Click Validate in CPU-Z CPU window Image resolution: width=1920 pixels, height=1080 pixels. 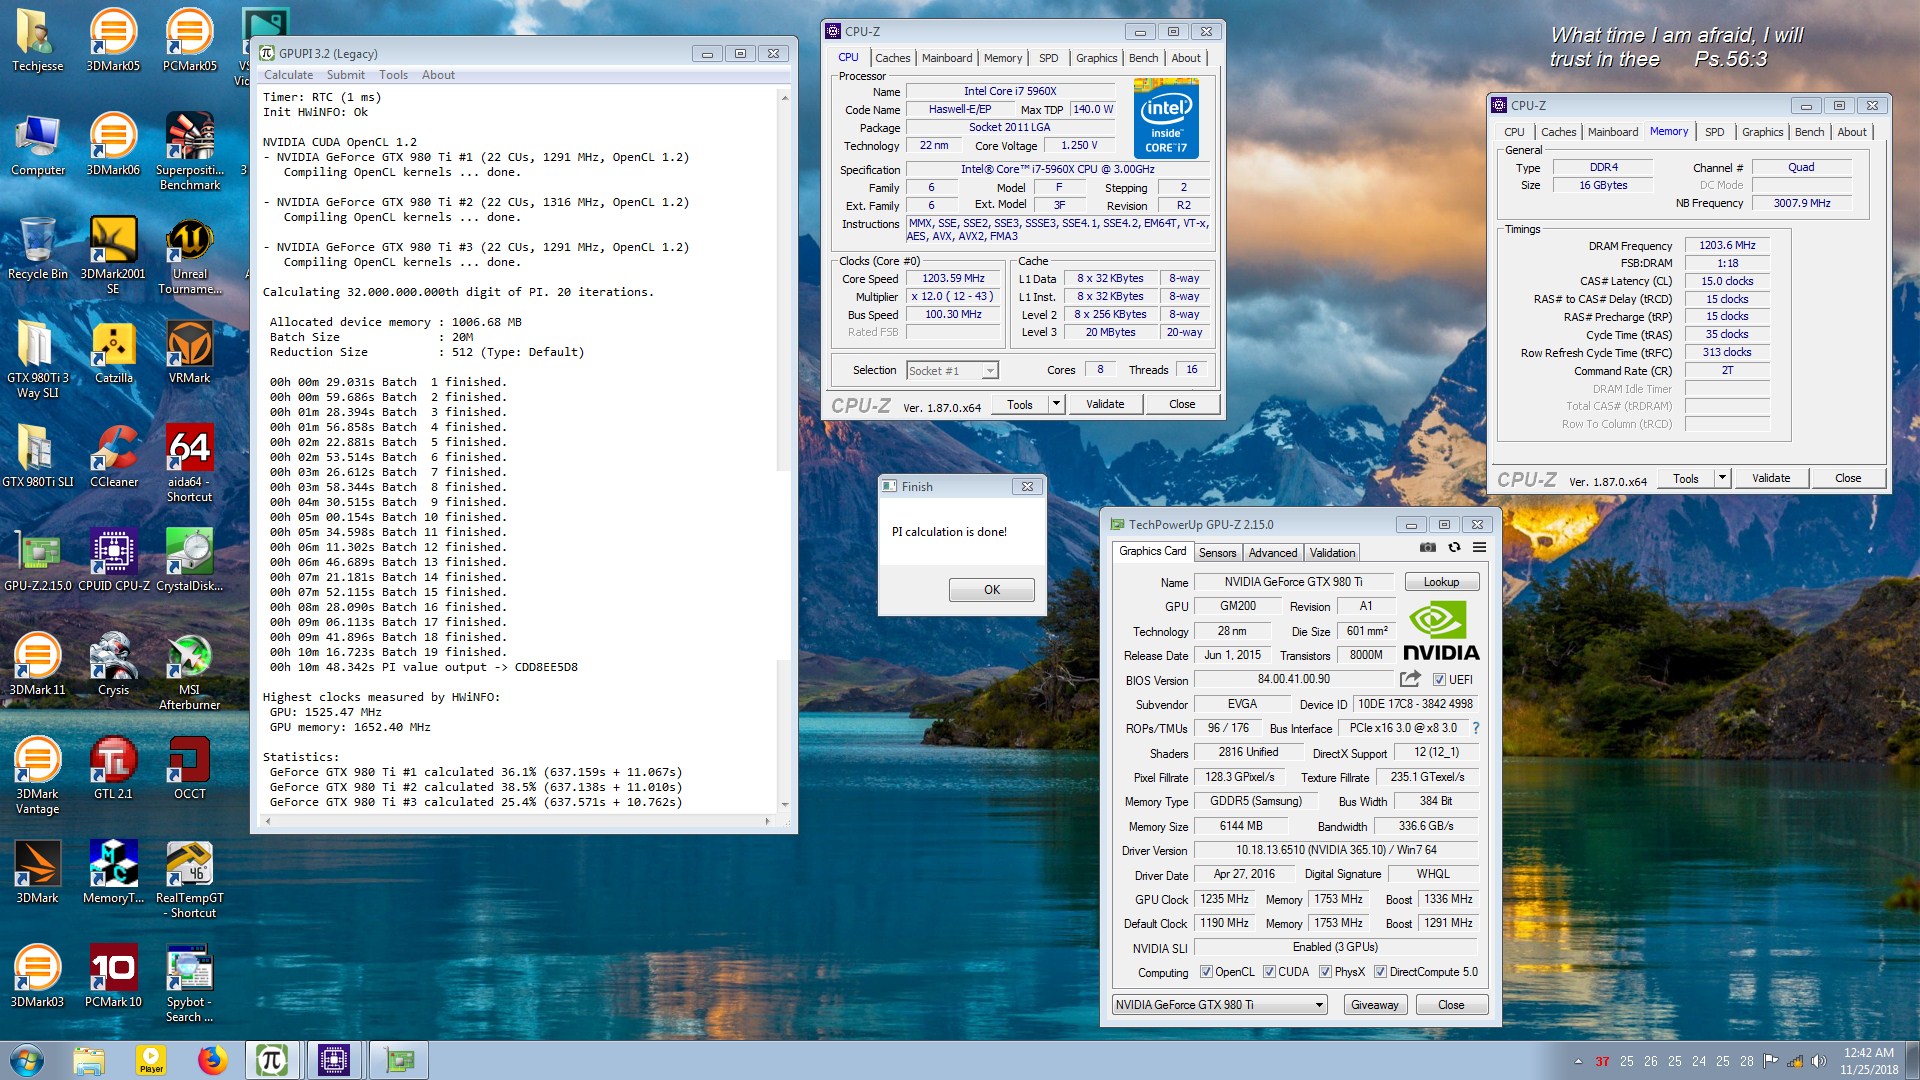pyautogui.click(x=1104, y=404)
